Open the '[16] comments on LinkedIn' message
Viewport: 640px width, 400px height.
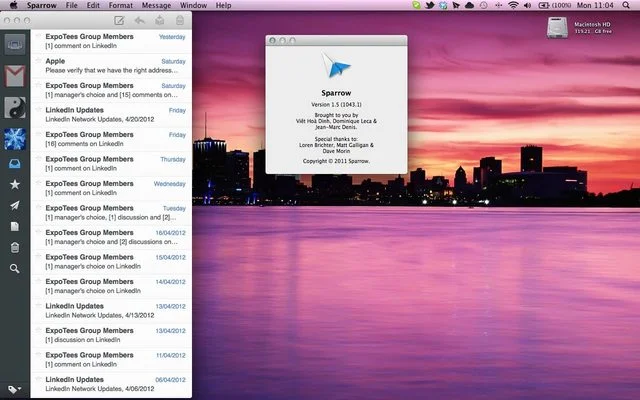pyautogui.click(x=111, y=139)
